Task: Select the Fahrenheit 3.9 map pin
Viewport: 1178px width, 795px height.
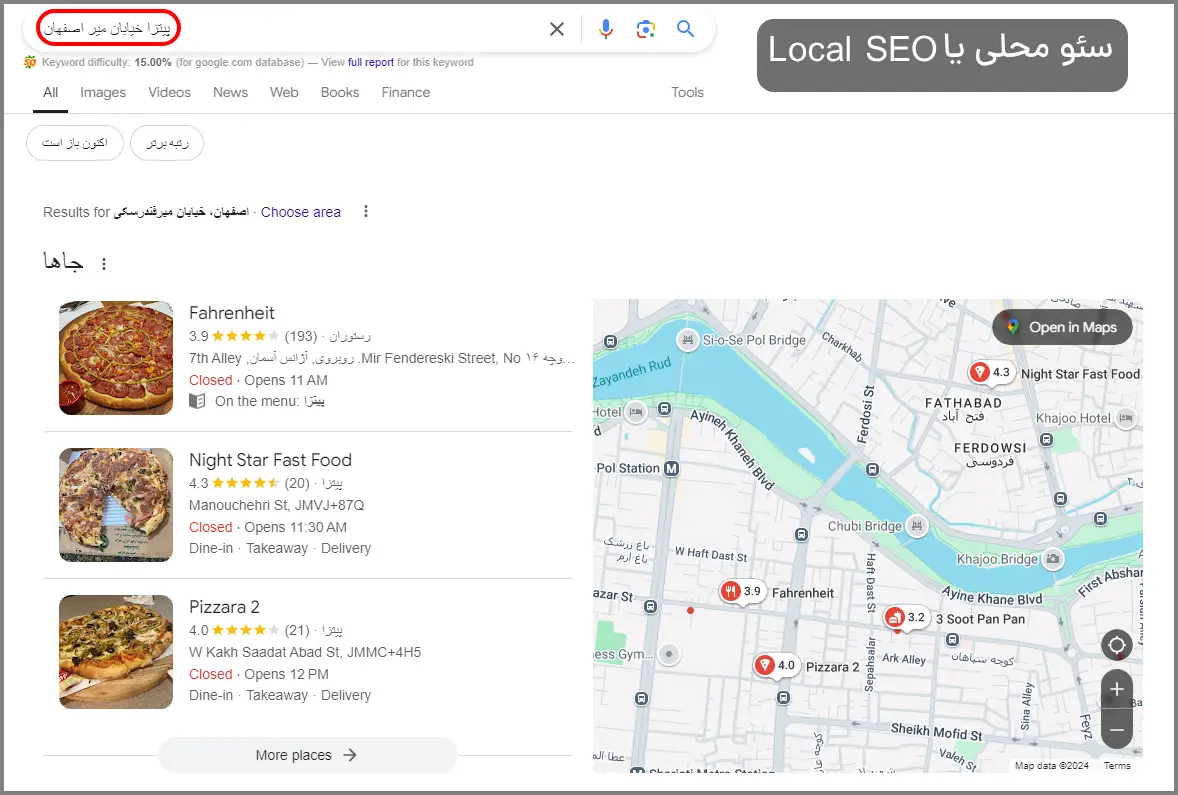Action: pos(742,592)
